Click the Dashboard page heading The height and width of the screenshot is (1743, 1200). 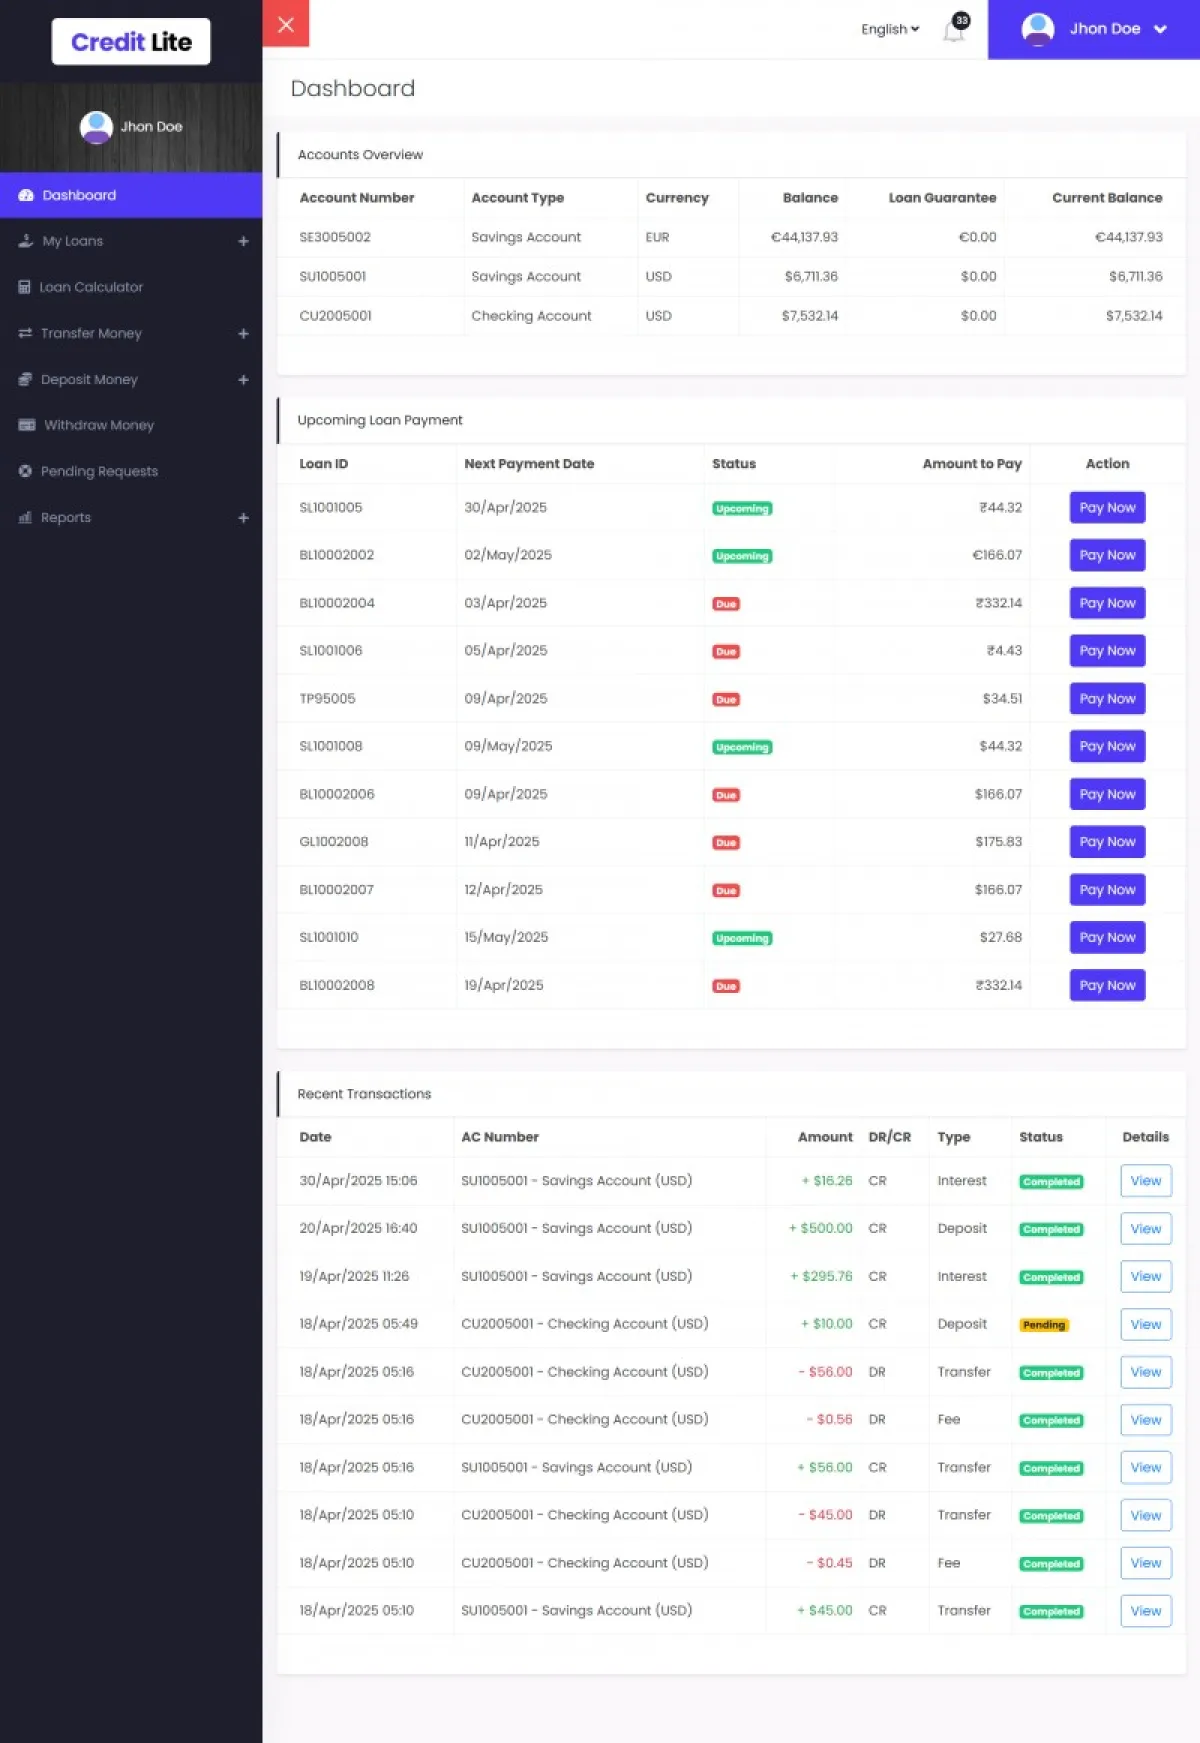click(x=353, y=89)
